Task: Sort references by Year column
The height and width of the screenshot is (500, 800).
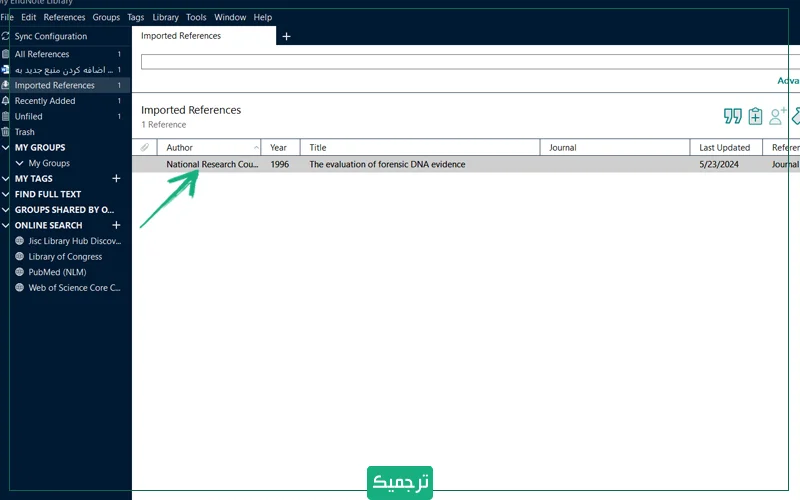Action: click(279, 148)
